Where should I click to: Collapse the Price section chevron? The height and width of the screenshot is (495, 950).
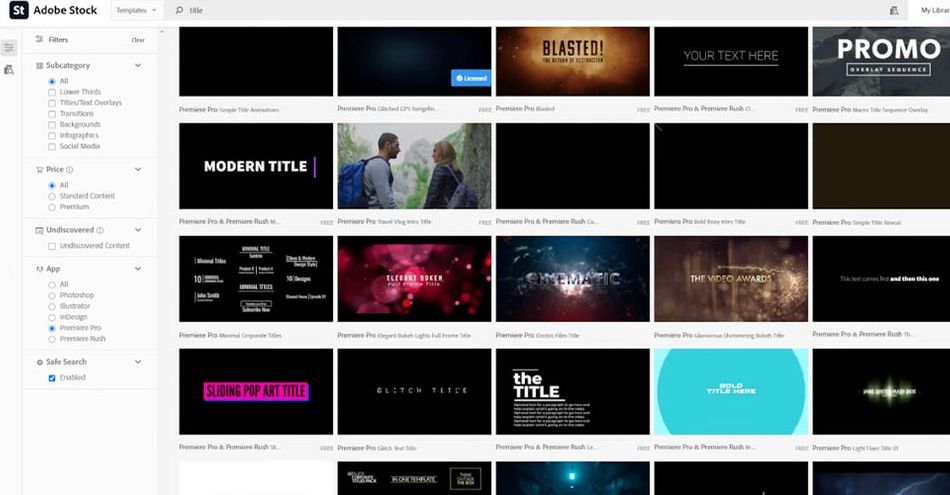tap(138, 170)
